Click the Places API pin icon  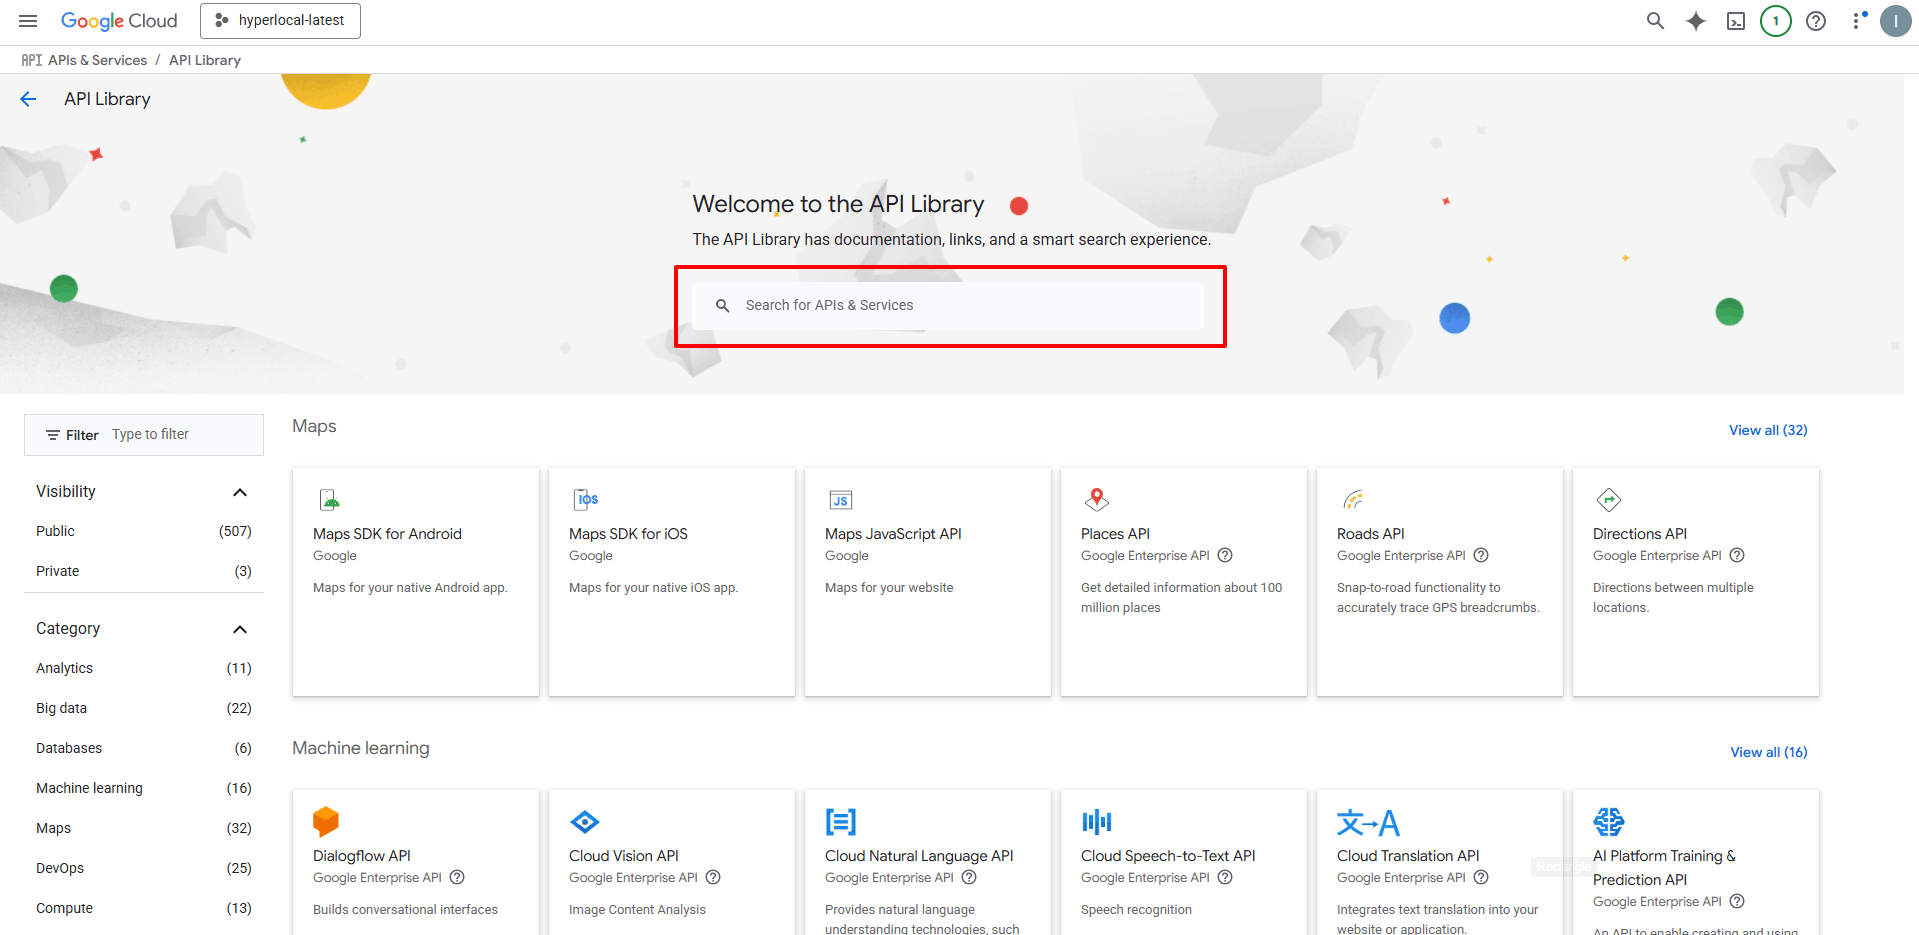[x=1097, y=499]
